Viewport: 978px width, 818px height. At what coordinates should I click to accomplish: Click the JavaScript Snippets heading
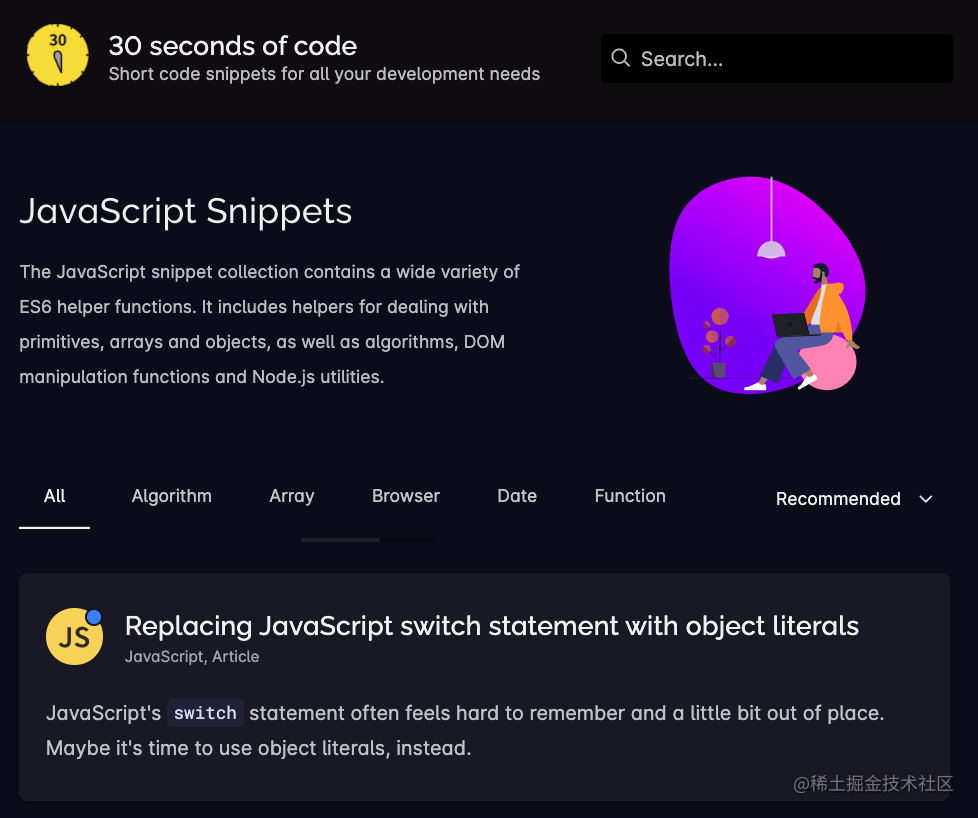(185, 211)
